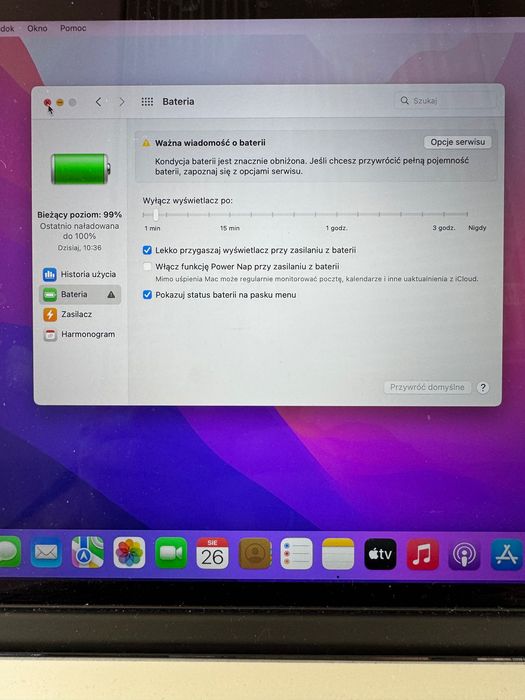Show all preferences grid icon
Viewport: 525px width, 700px height.
click(147, 102)
